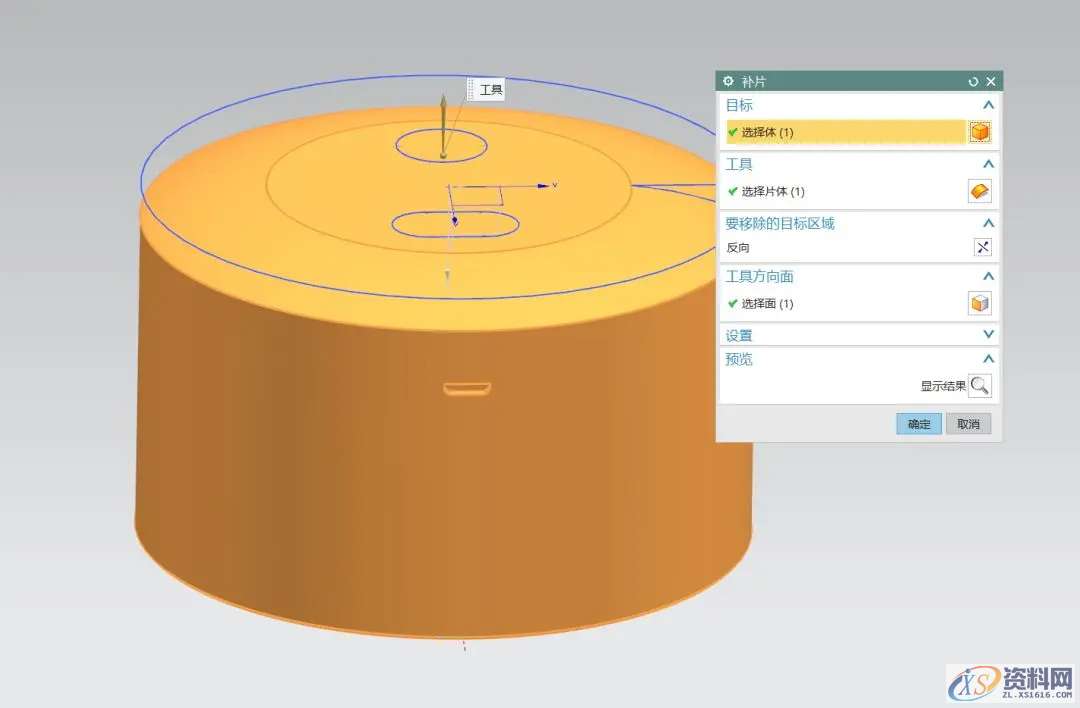Collapse the 工具 (Tool) section
The image size is (1080, 708).
[988, 164]
